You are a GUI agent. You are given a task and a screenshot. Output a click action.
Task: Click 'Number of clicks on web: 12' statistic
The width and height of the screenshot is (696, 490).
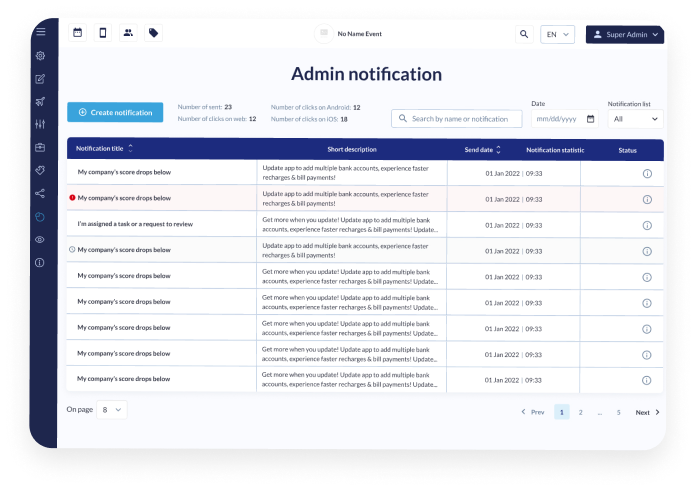click(217, 119)
